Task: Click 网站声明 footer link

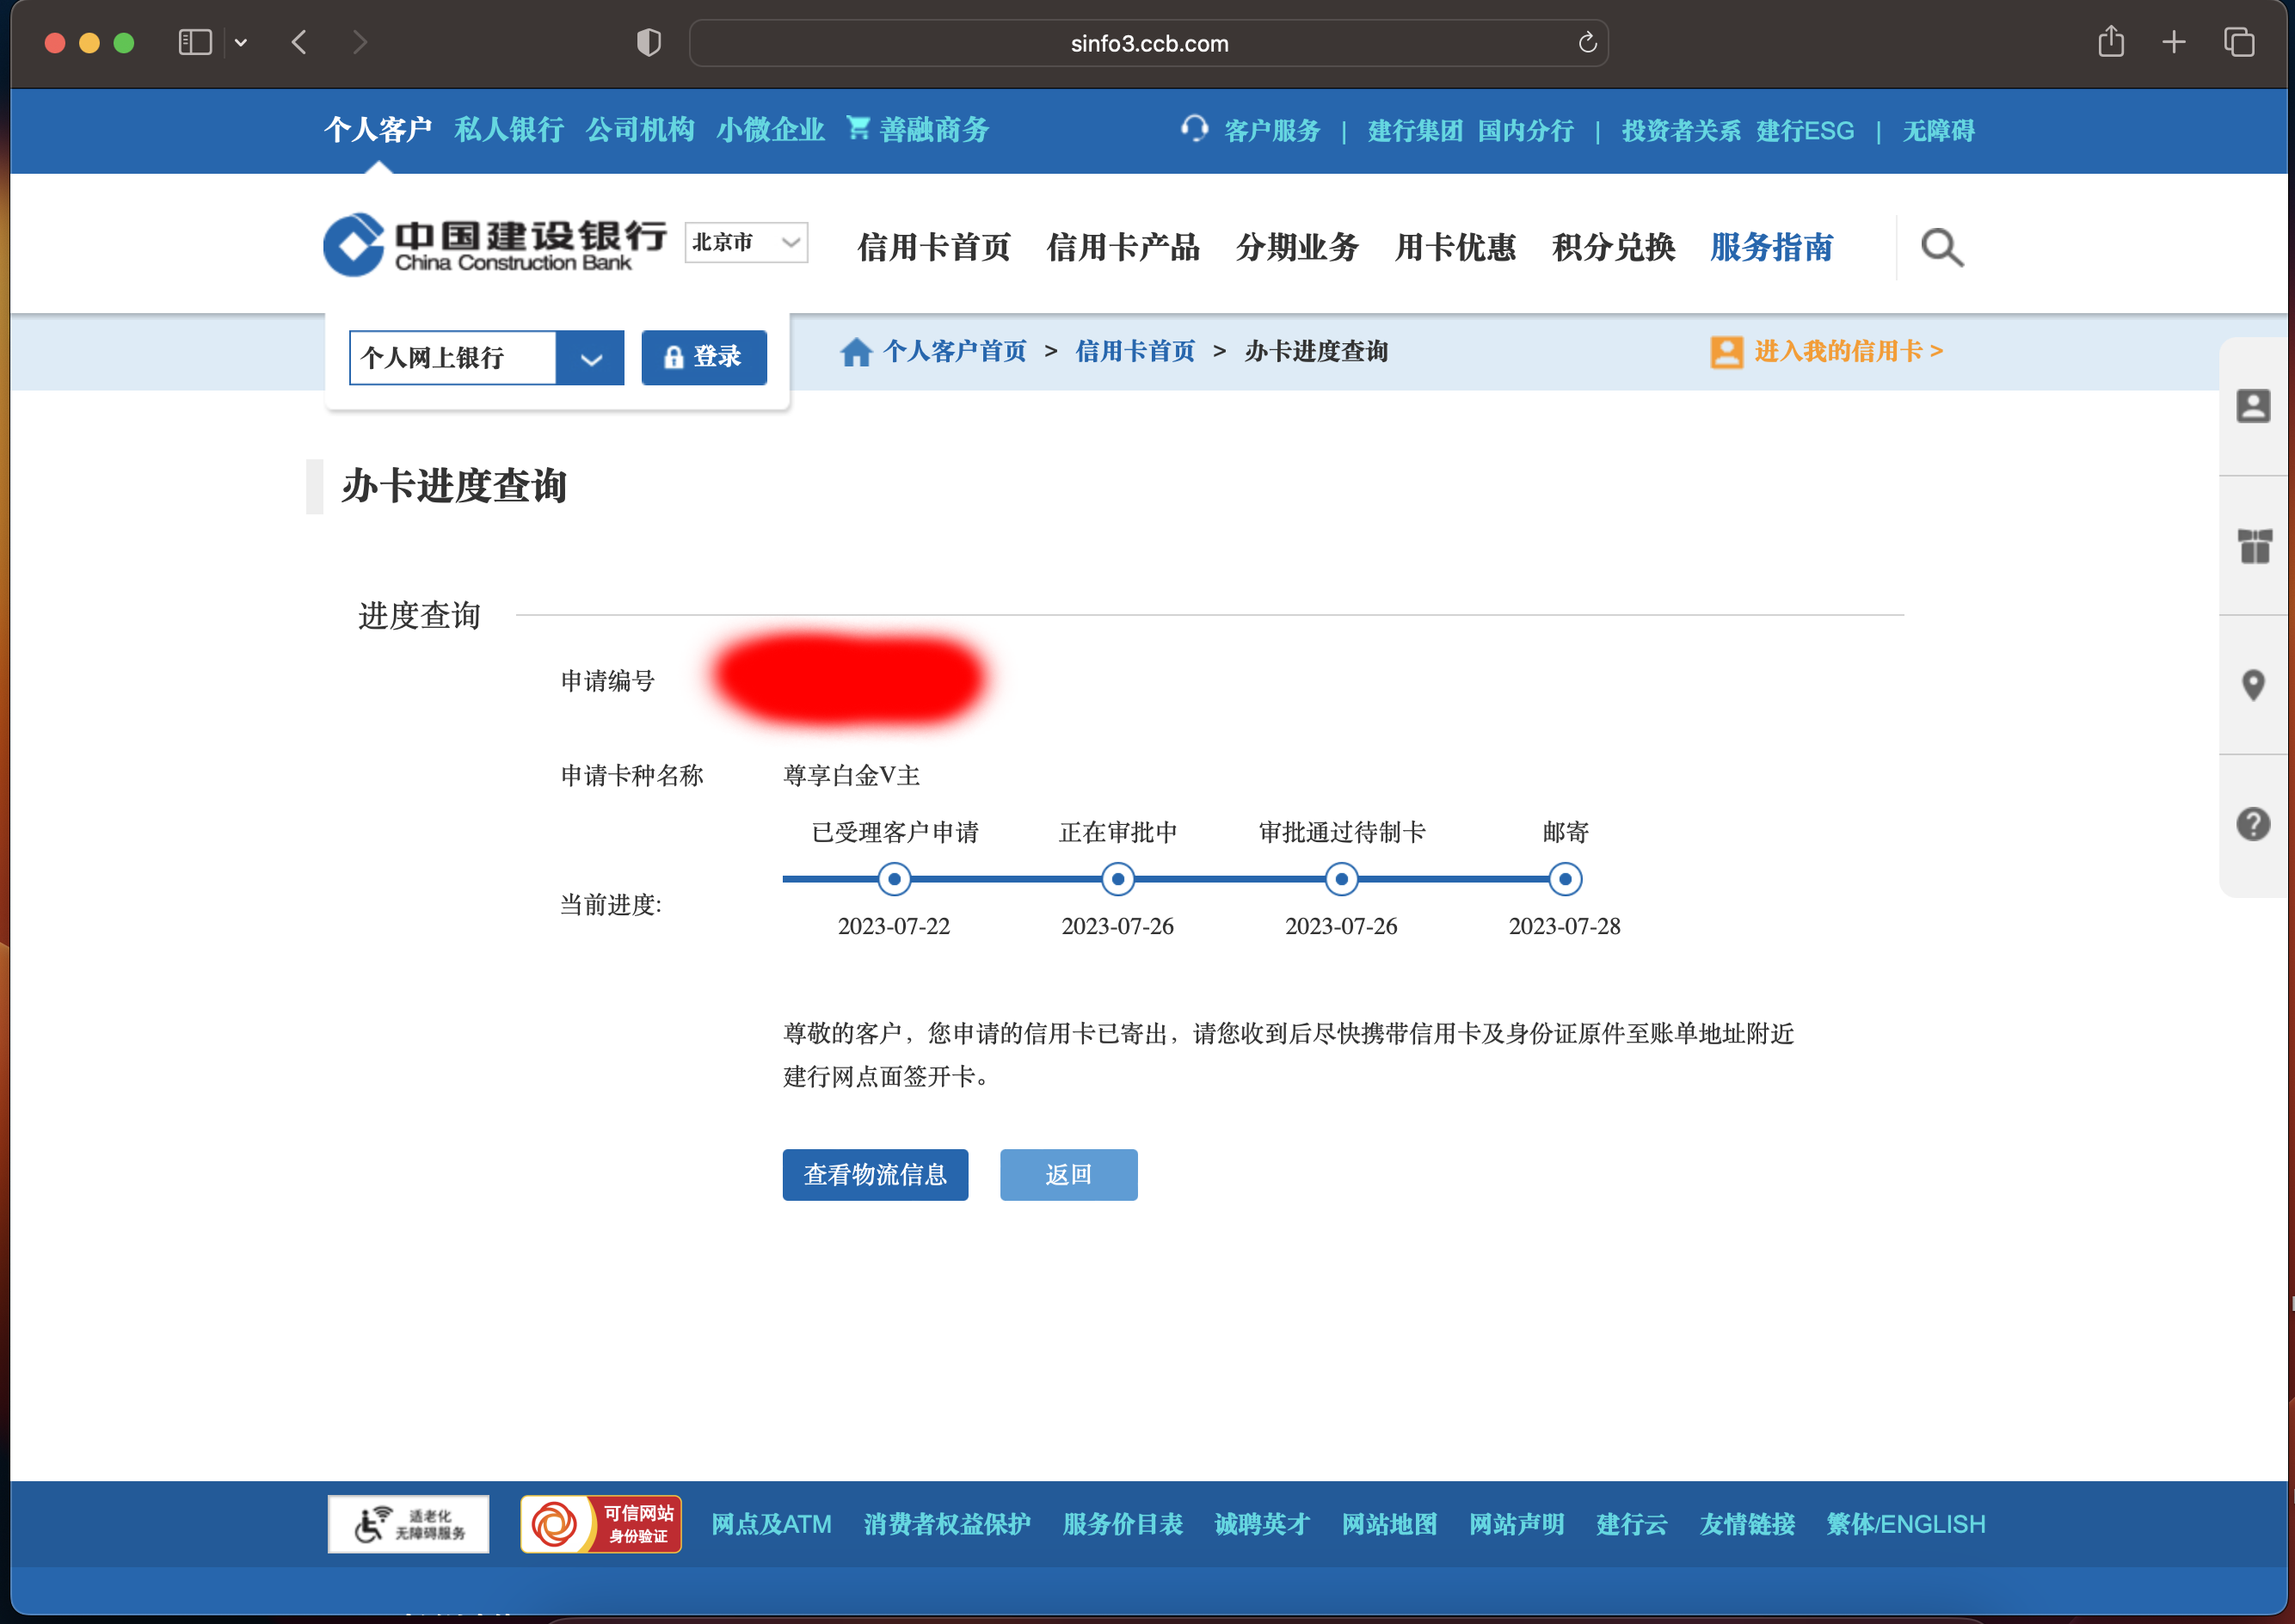Action: (x=1517, y=1524)
